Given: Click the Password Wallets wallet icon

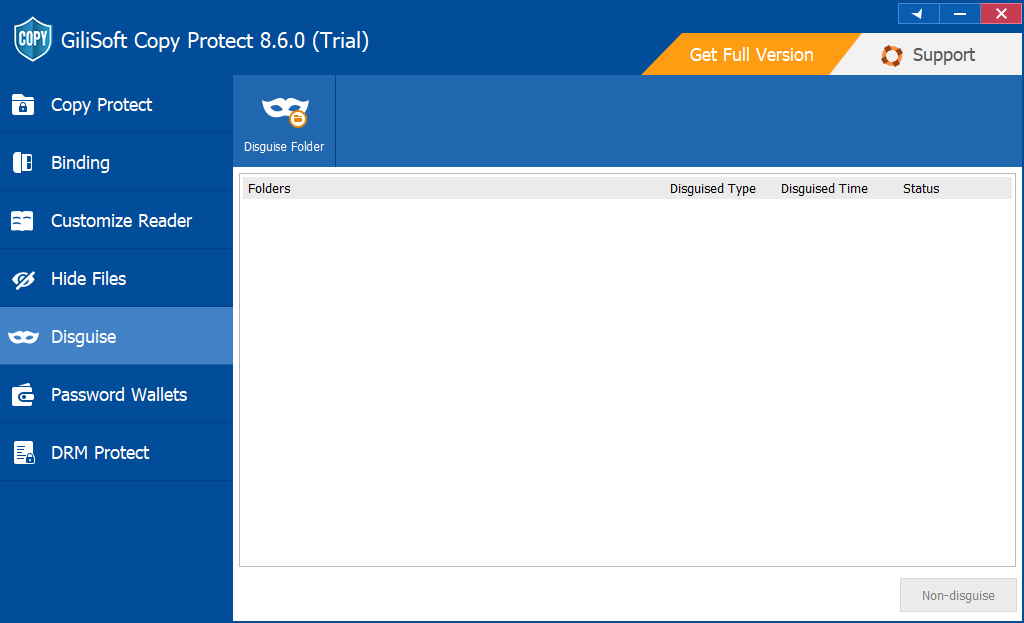Looking at the screenshot, I should [23, 394].
